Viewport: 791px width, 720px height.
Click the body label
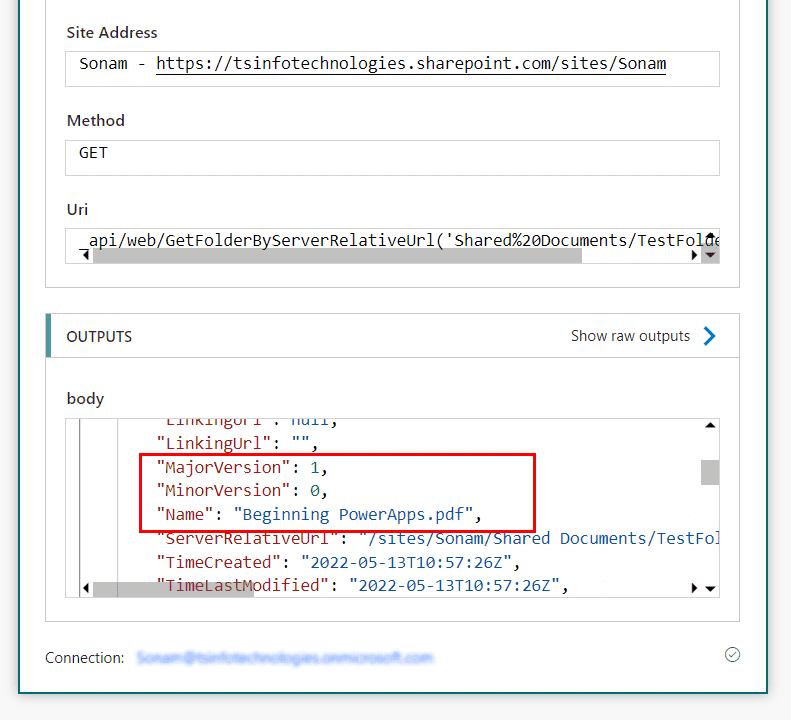tap(85, 399)
